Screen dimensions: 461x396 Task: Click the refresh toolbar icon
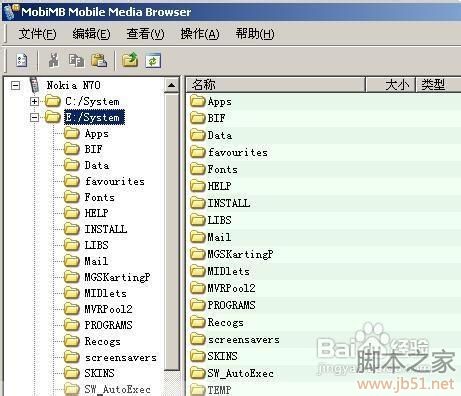pos(153,61)
